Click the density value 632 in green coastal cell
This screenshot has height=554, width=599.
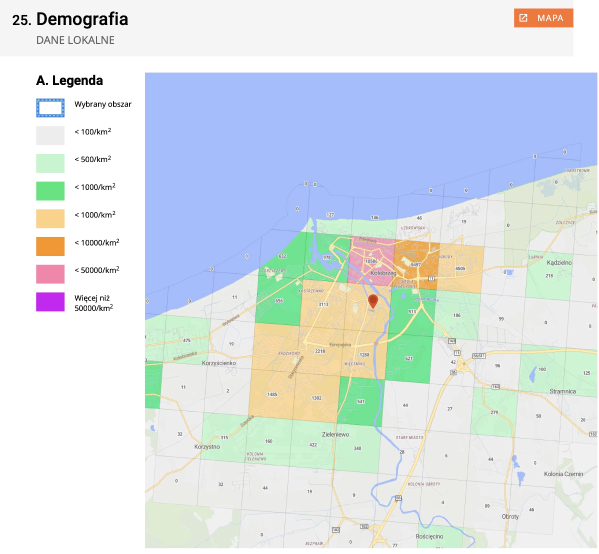(x=282, y=256)
